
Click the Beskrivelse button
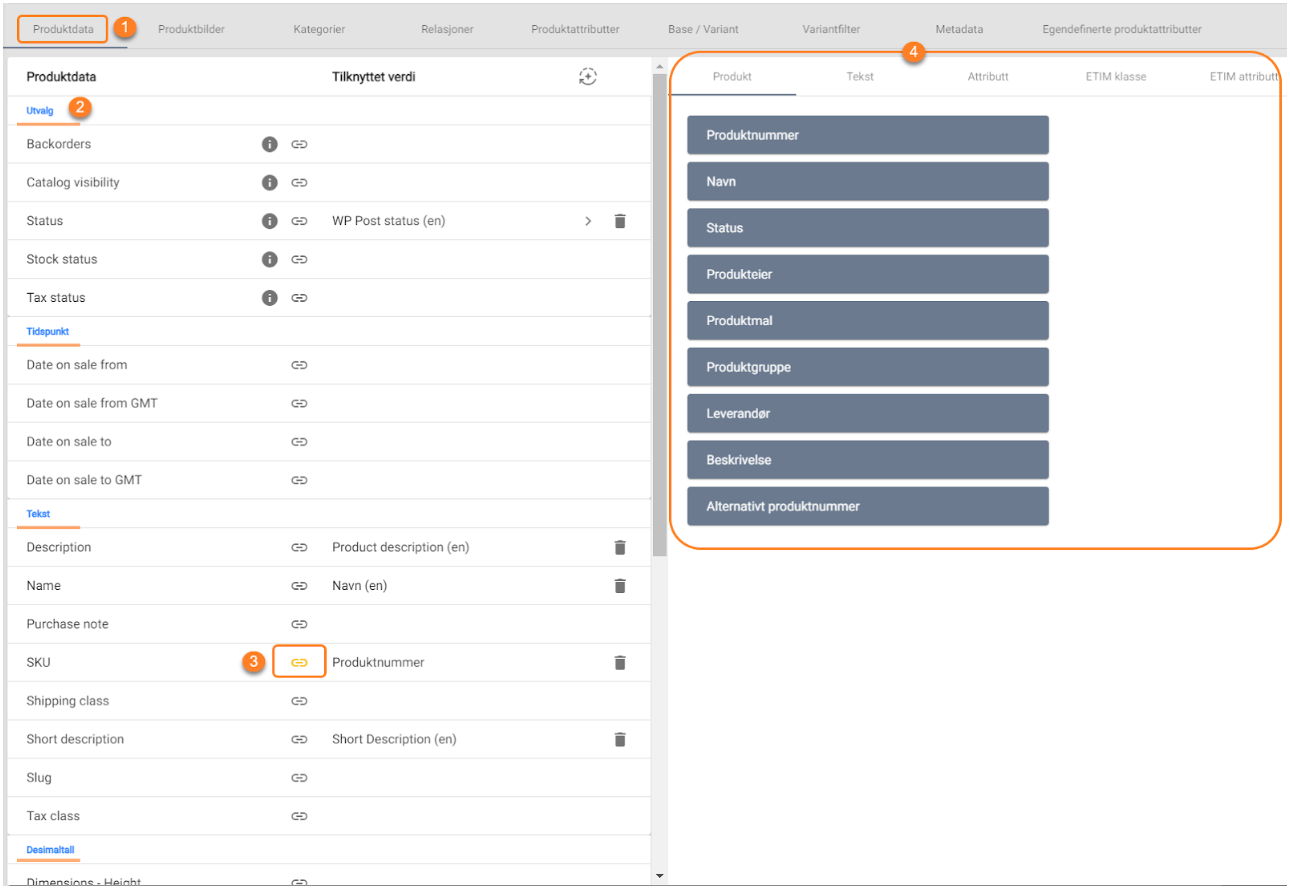868,460
